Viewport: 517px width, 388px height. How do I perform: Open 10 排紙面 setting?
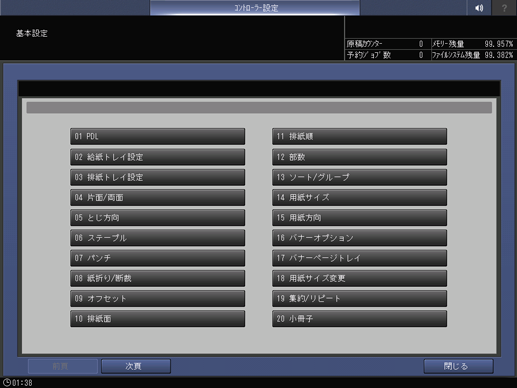(158, 319)
